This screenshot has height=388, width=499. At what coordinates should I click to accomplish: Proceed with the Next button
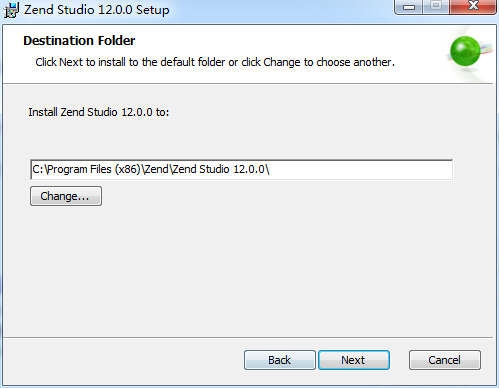click(354, 360)
